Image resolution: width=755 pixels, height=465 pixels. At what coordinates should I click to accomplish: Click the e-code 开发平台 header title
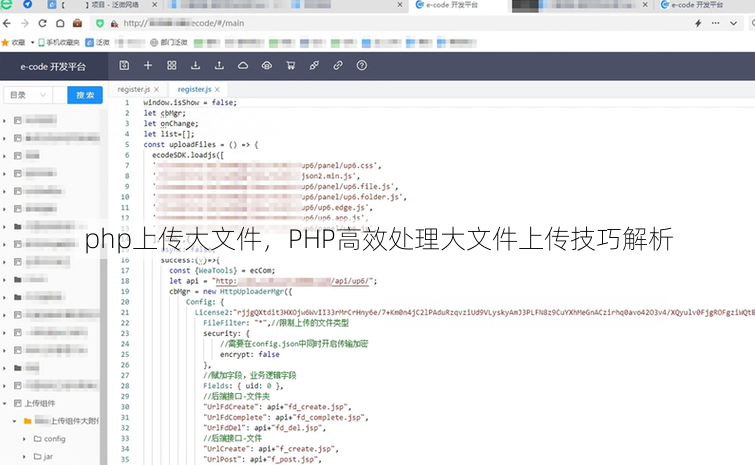[53, 66]
